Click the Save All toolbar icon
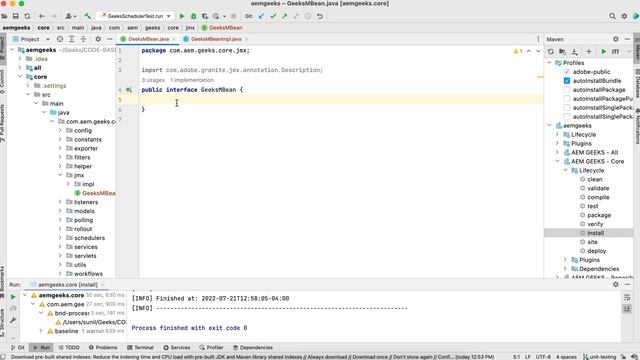The image size is (640, 360). tap(16, 16)
